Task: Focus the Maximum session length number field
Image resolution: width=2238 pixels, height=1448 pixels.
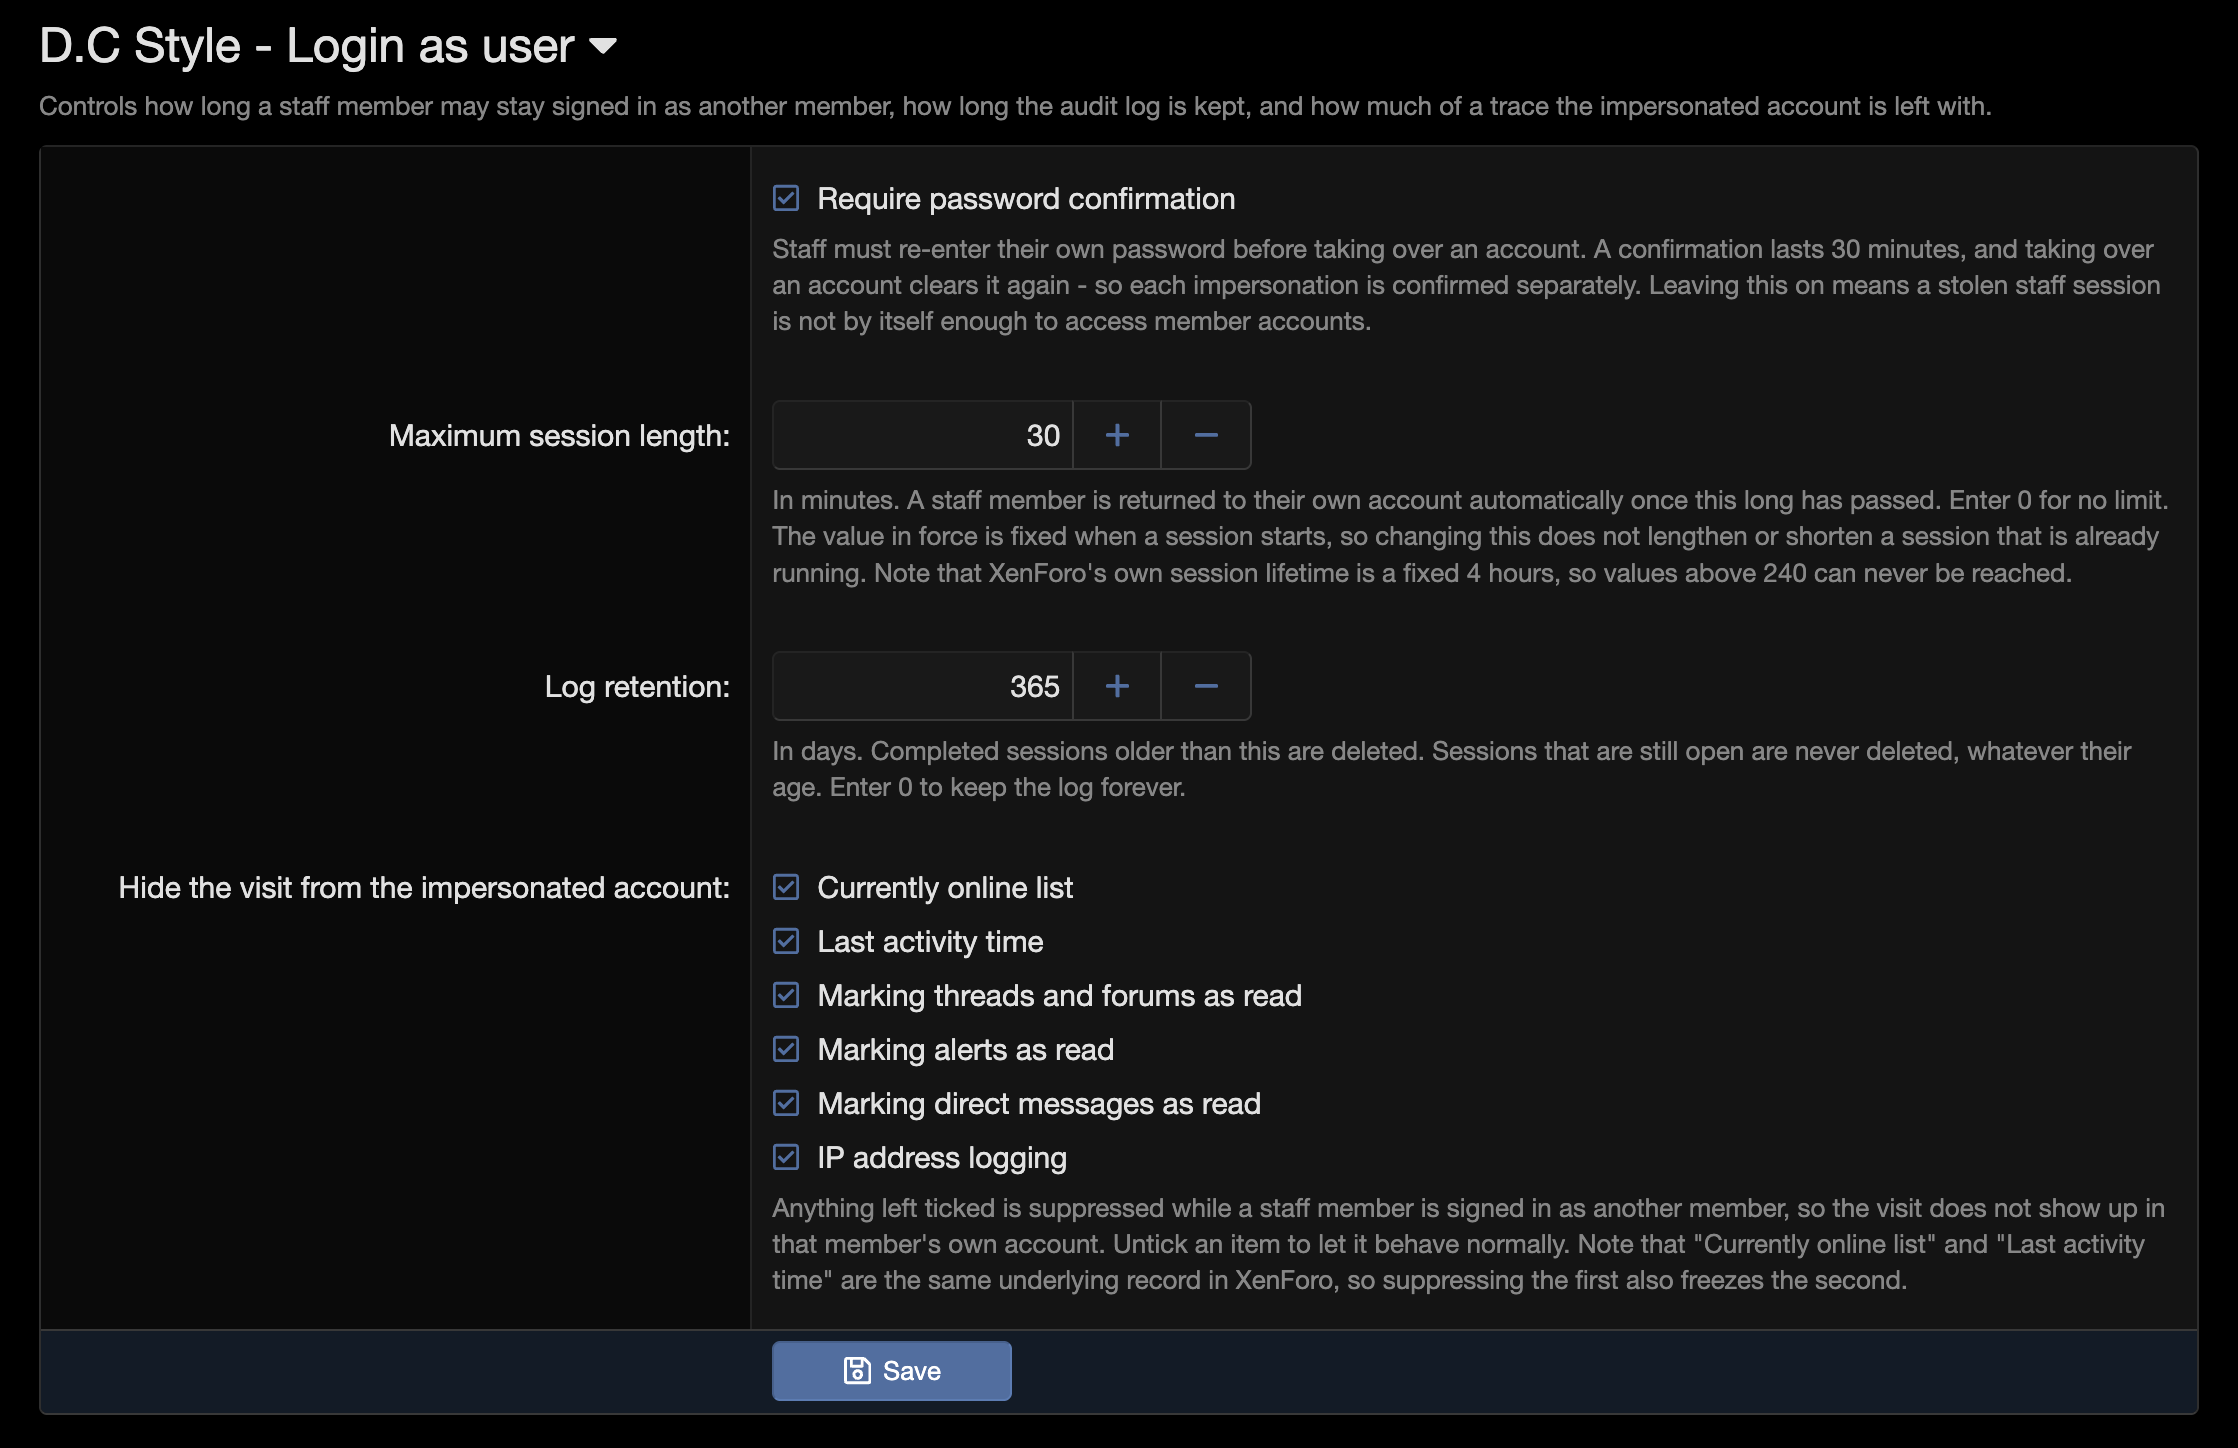Action: point(922,435)
